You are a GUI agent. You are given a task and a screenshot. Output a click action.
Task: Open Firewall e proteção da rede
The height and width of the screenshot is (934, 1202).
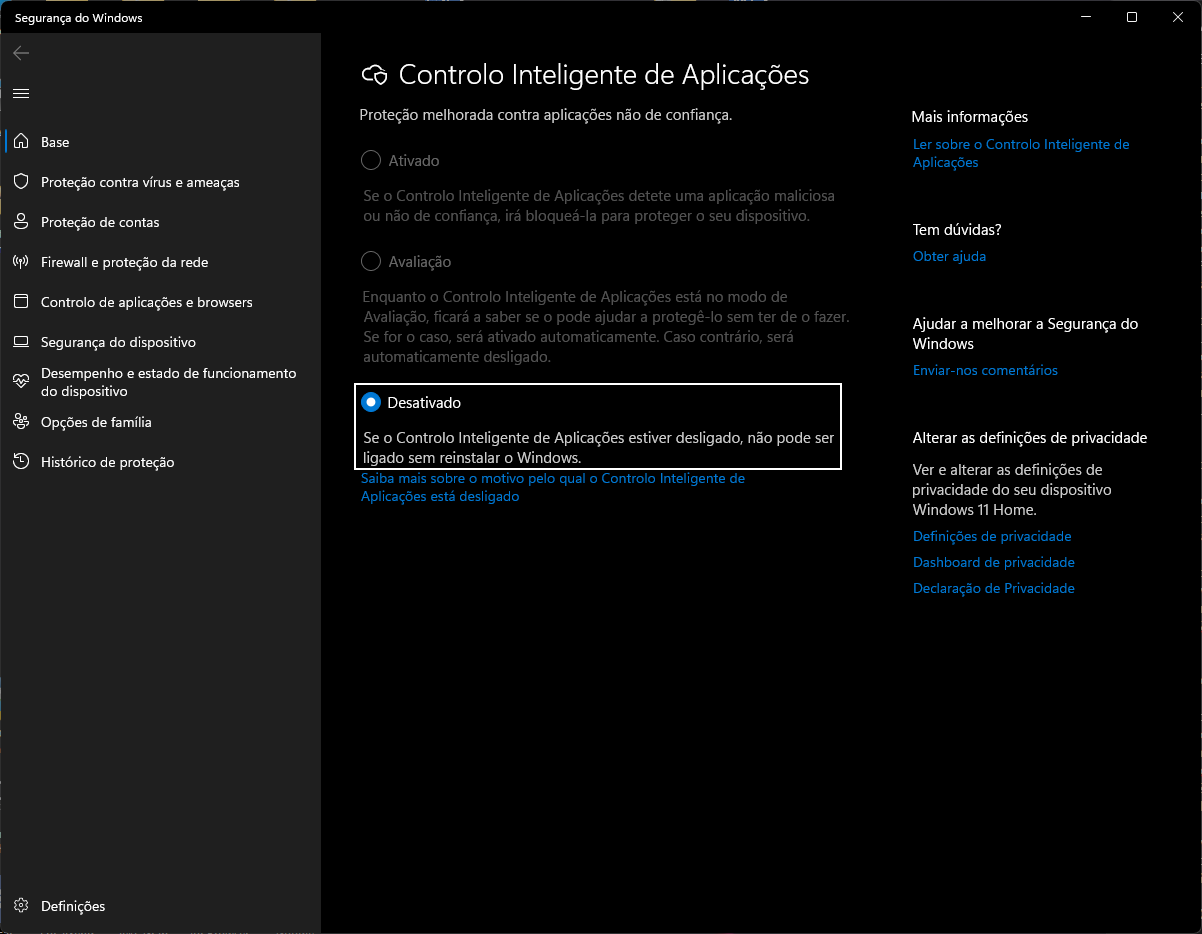tap(160, 262)
